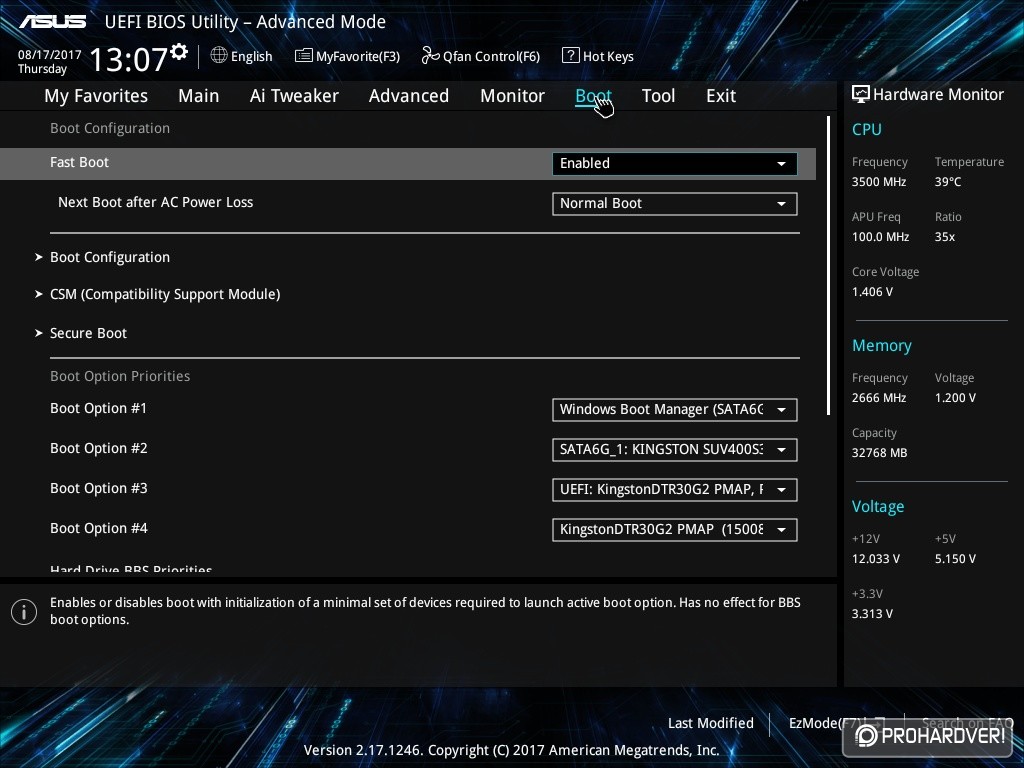The width and height of the screenshot is (1024, 768).
Task: Click the memory voltage value 1.200 V
Action: tap(955, 398)
